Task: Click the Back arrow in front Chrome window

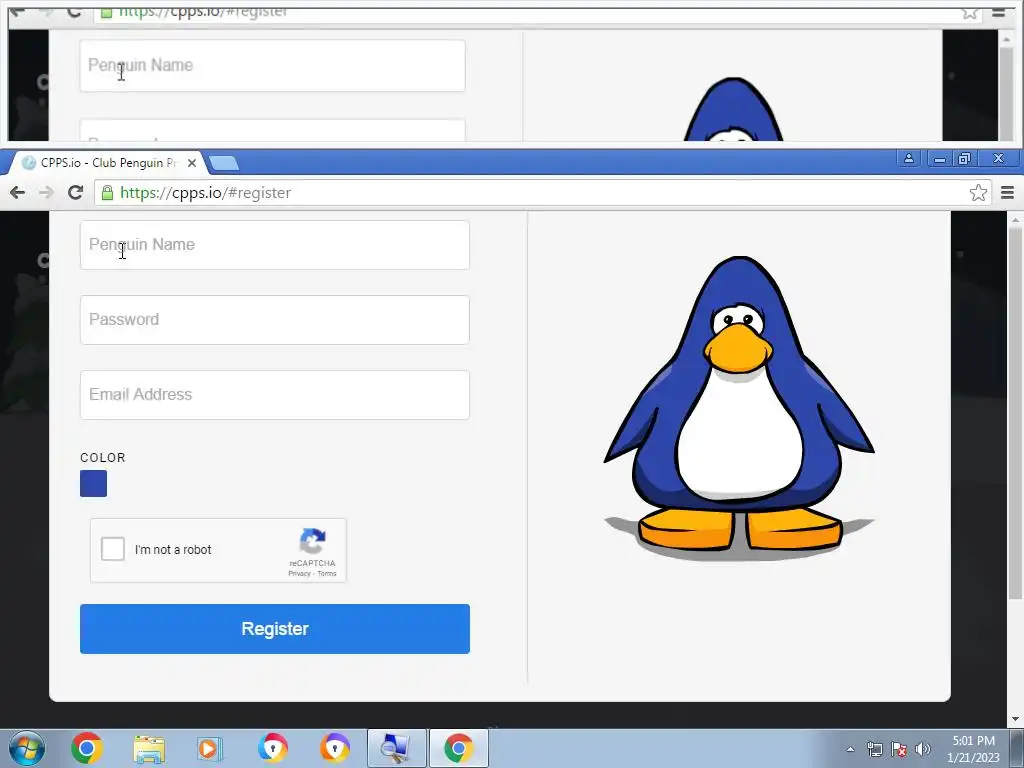Action: click(18, 193)
